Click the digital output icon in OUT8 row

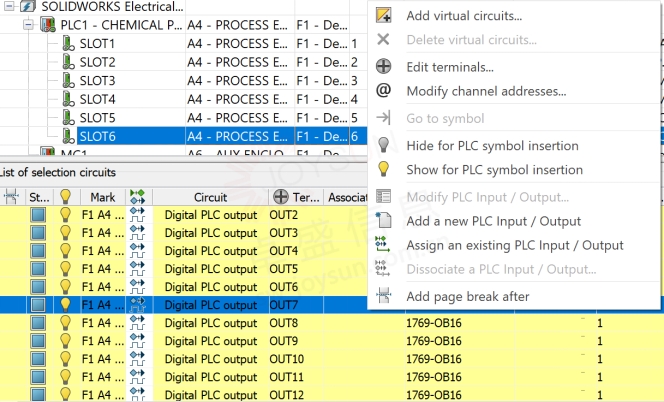click(x=138, y=323)
